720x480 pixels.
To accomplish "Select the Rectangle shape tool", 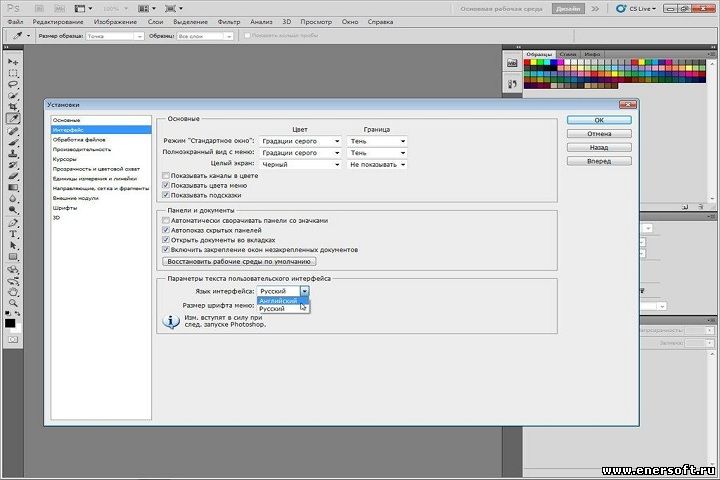I will 13,257.
